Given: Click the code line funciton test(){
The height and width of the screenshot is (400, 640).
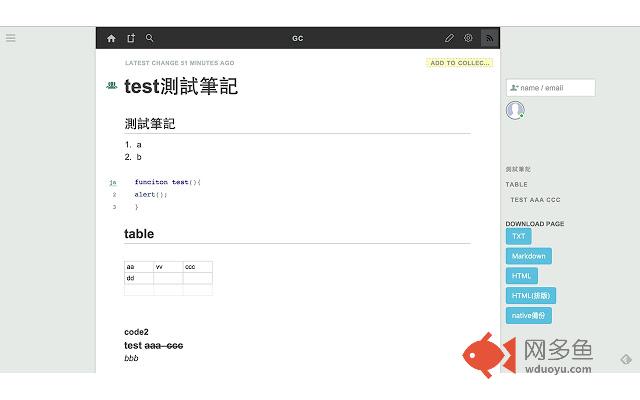Looking at the screenshot, I should coord(167,182).
